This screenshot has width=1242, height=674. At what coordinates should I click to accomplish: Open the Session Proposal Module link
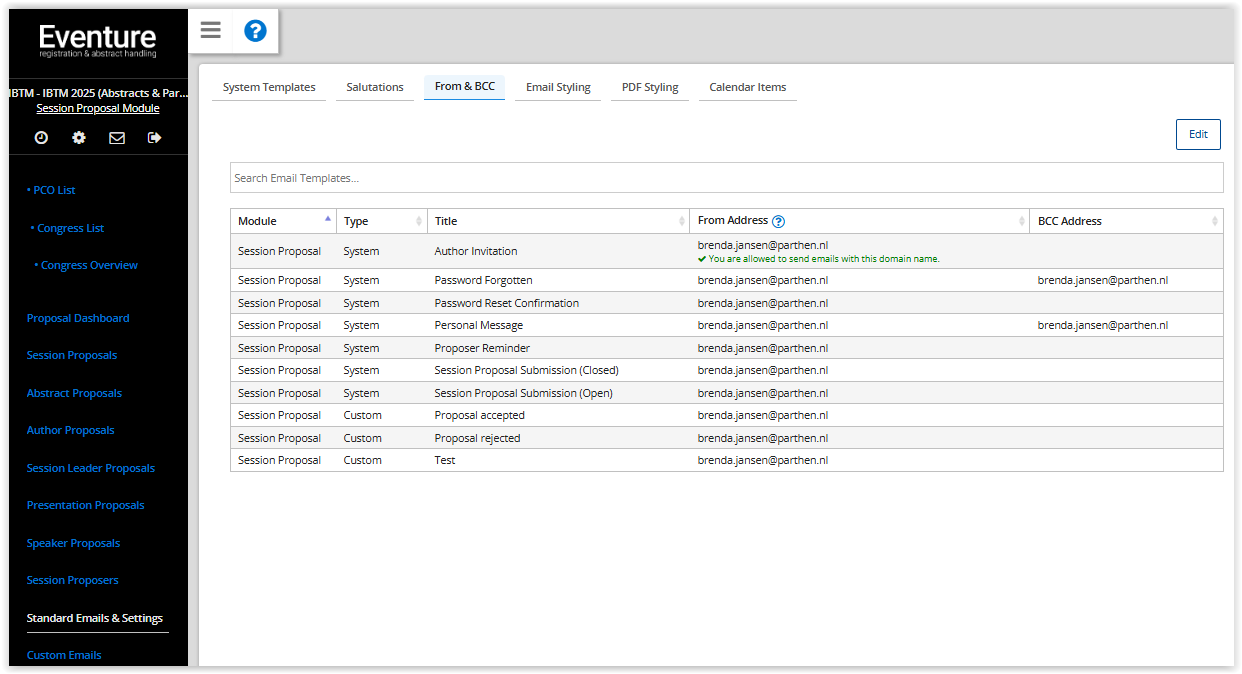click(x=98, y=108)
